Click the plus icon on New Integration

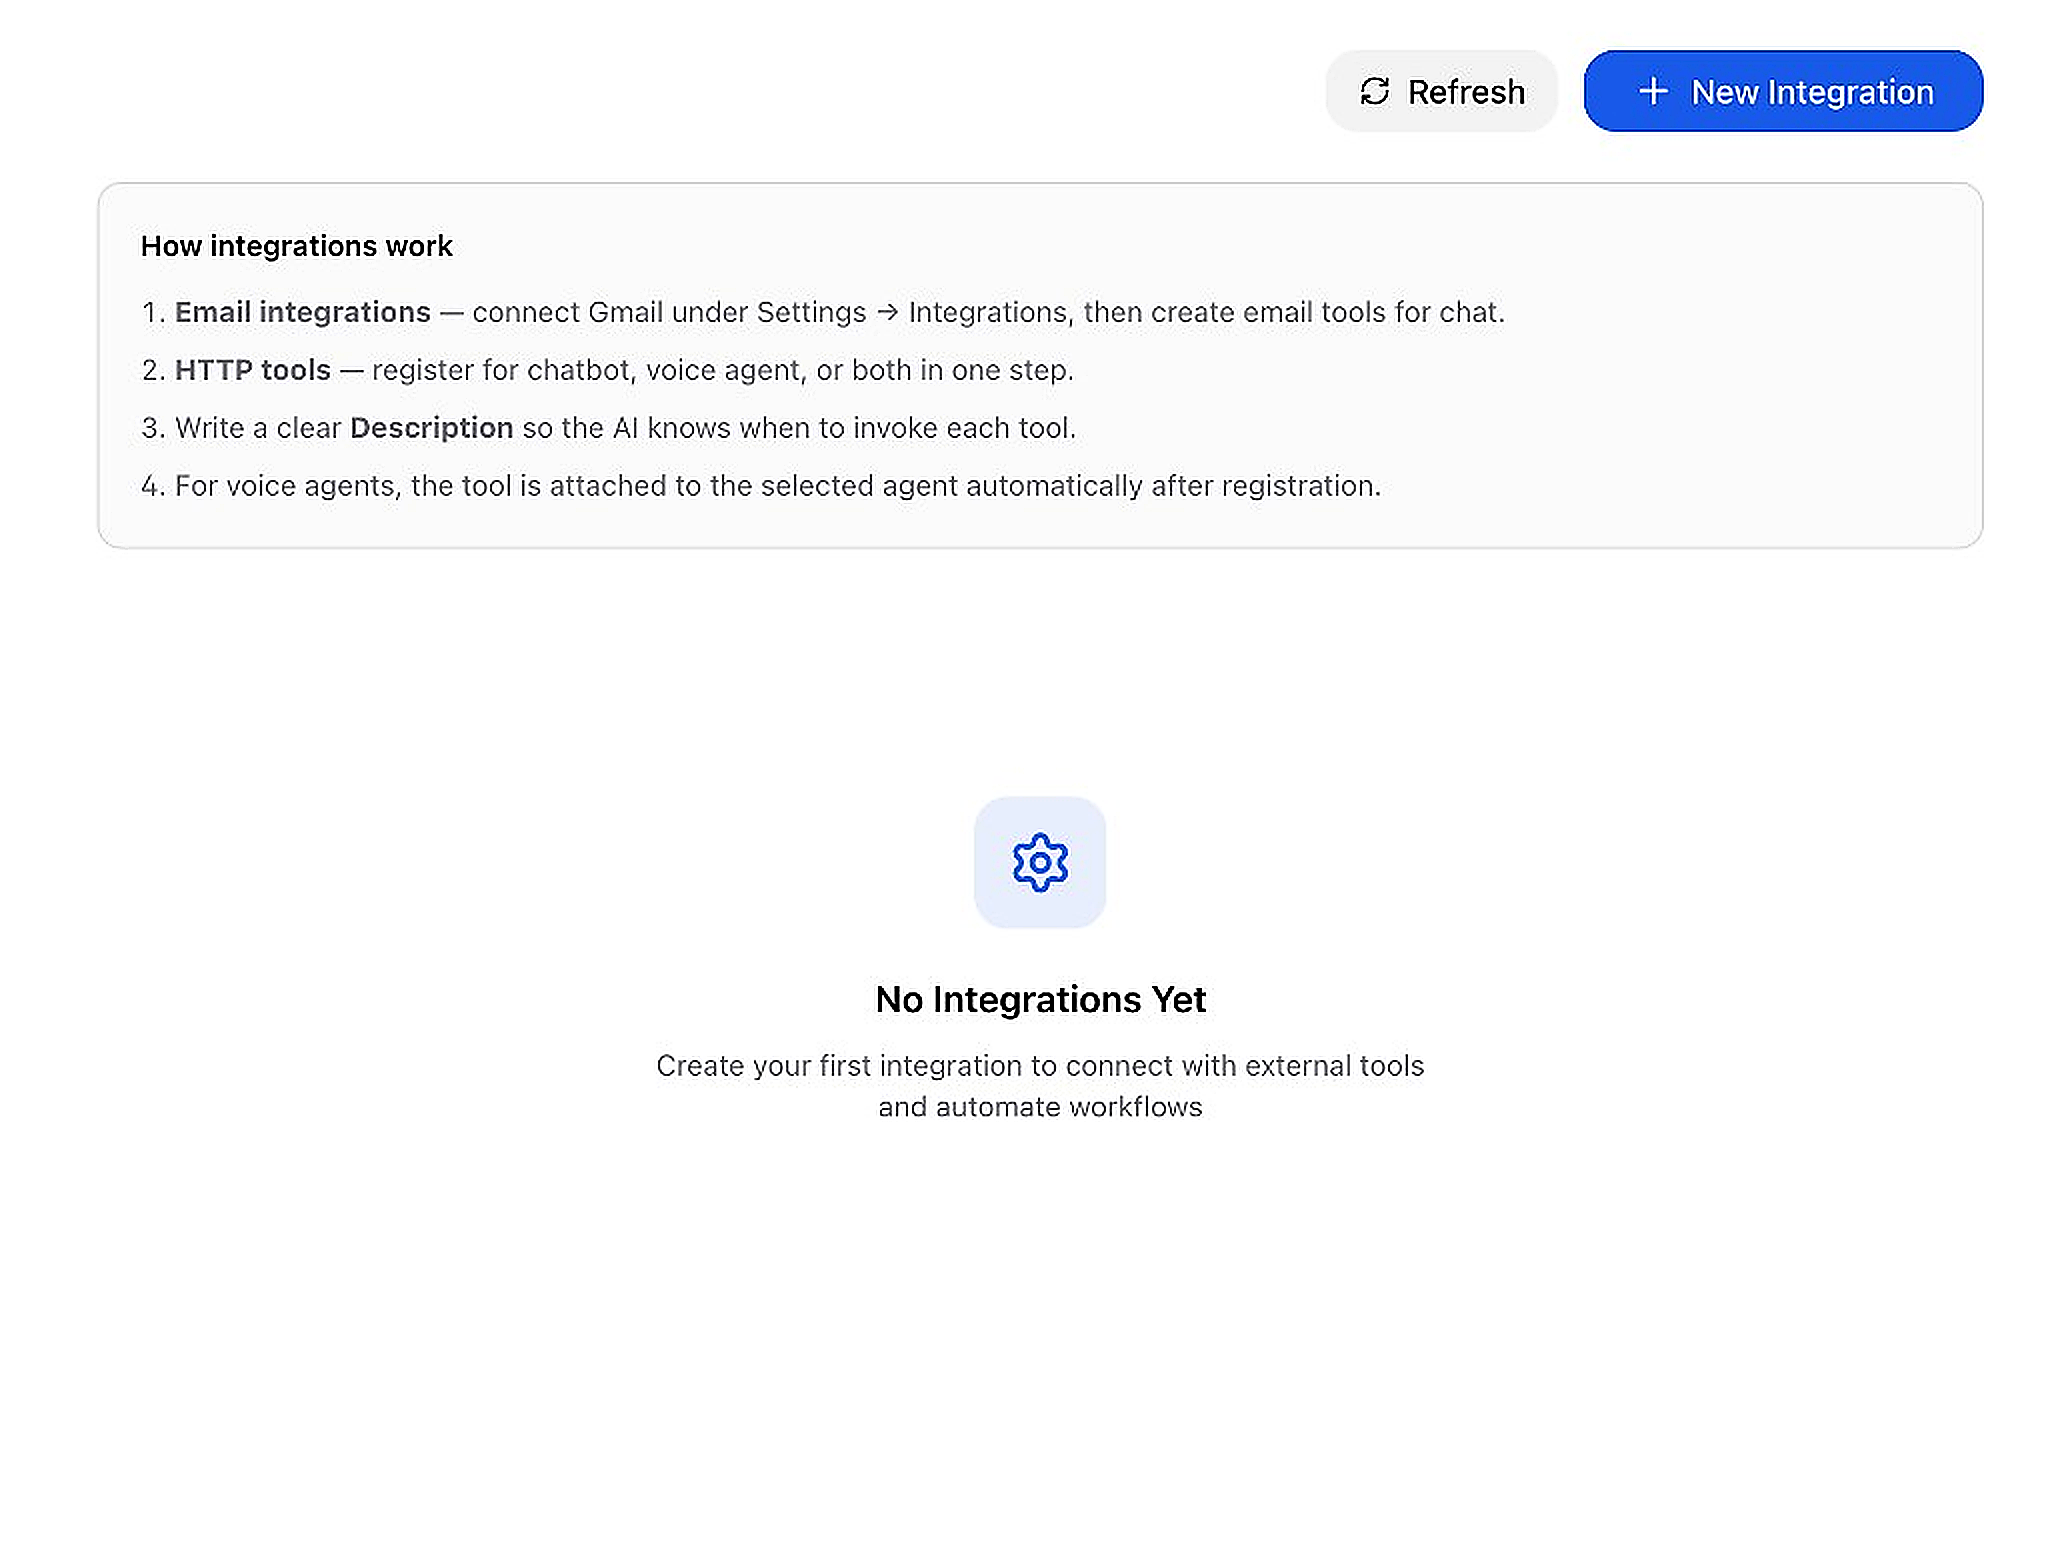coord(1653,91)
